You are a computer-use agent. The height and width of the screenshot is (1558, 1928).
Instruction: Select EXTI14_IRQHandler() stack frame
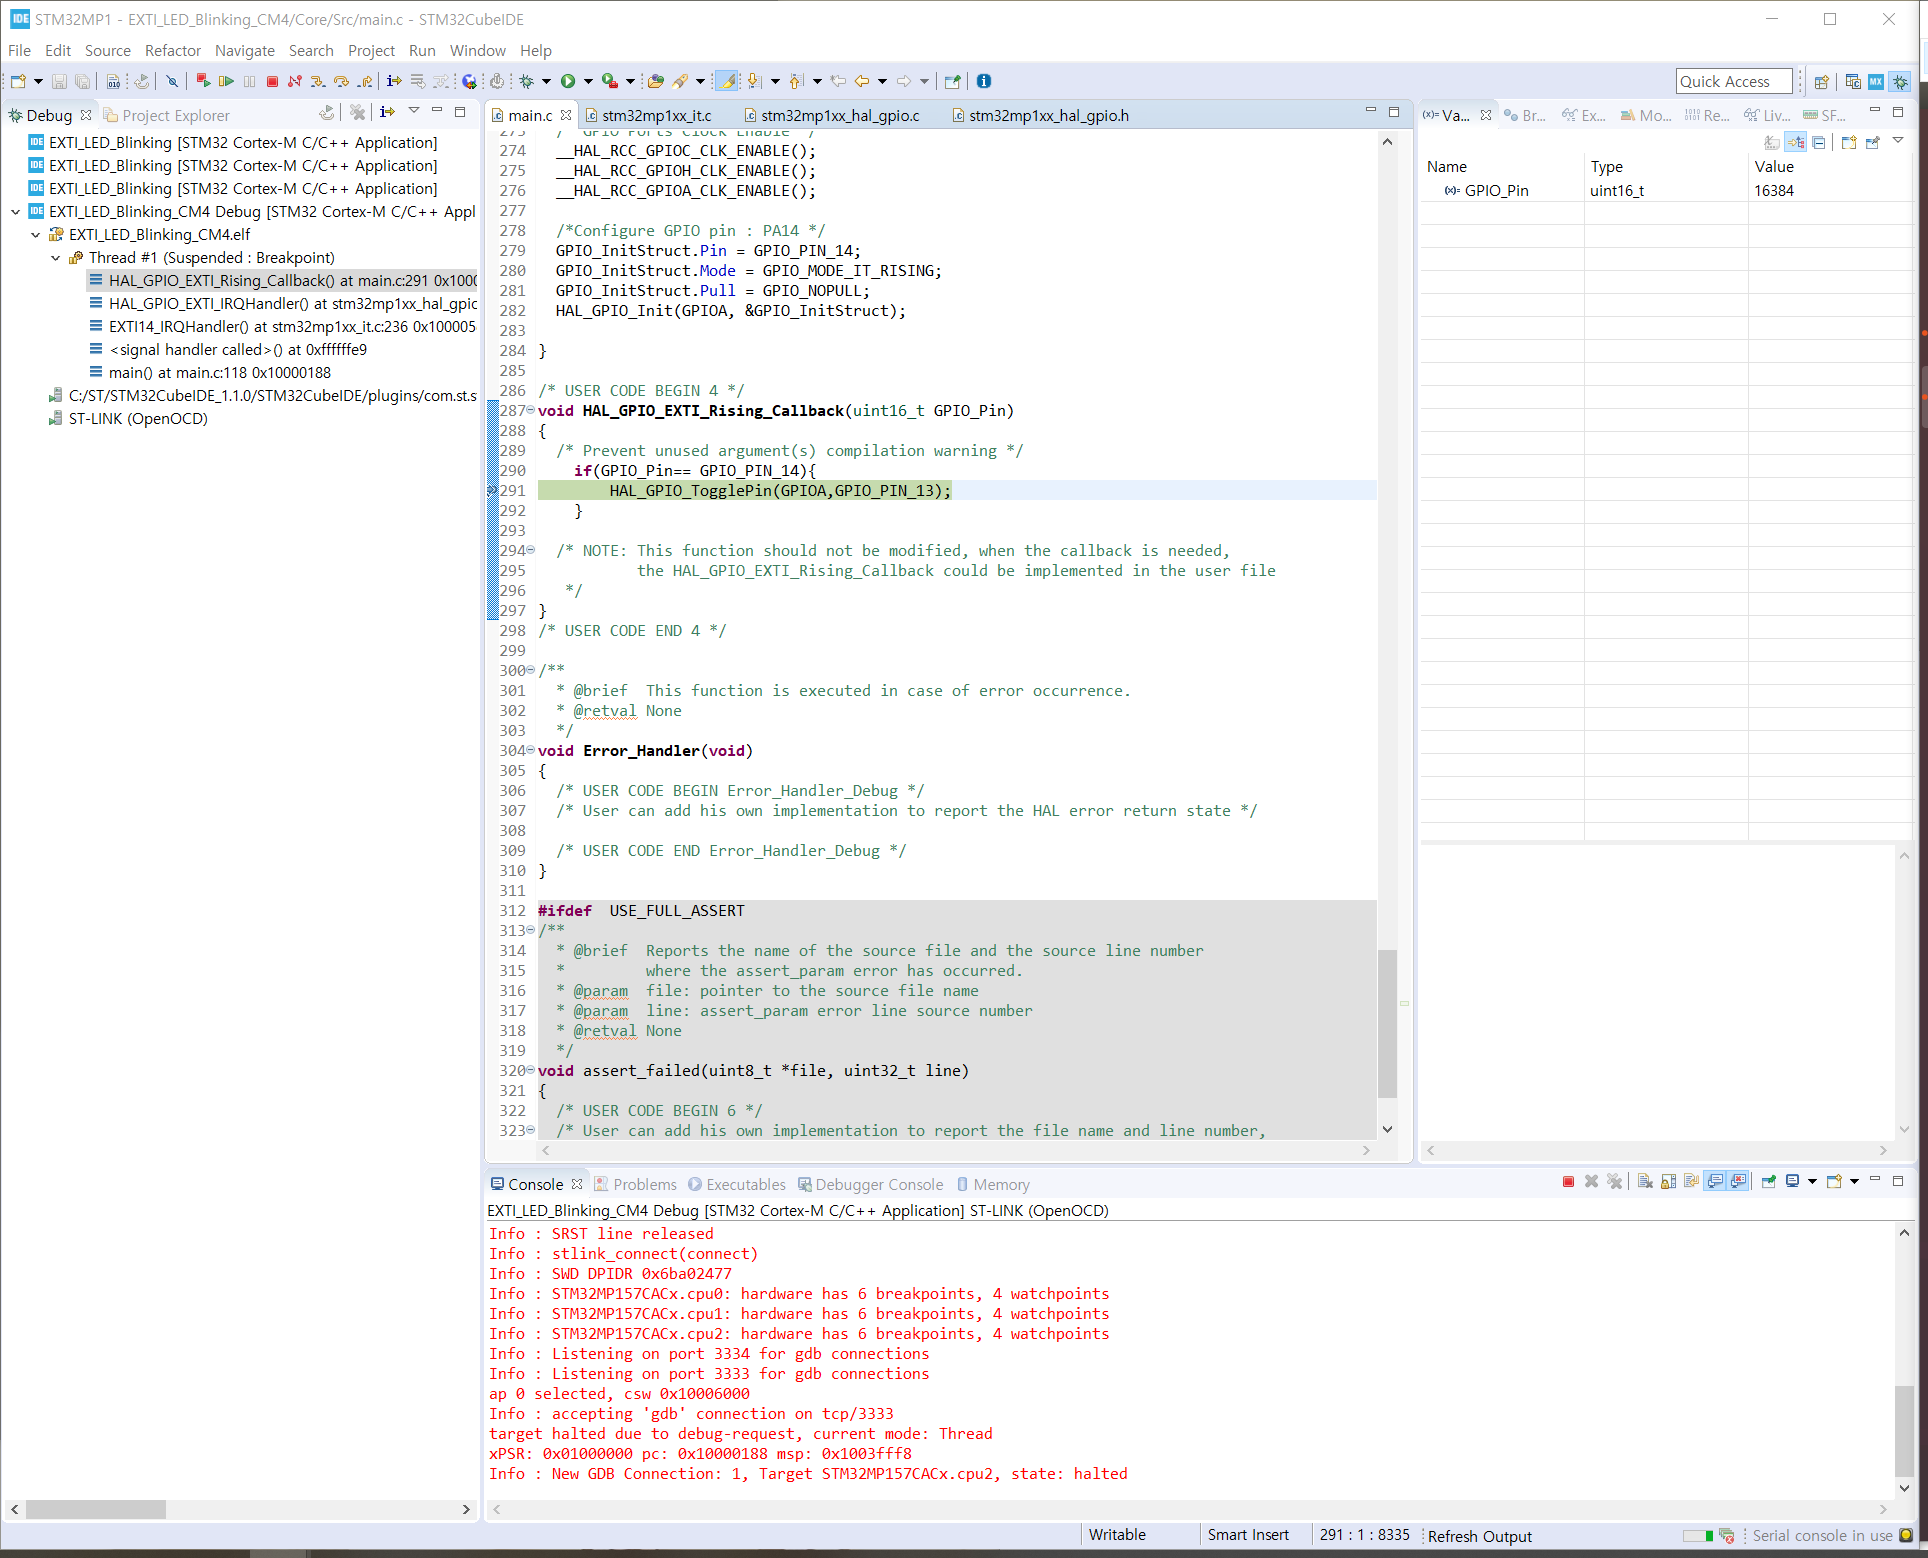pyautogui.click(x=282, y=327)
